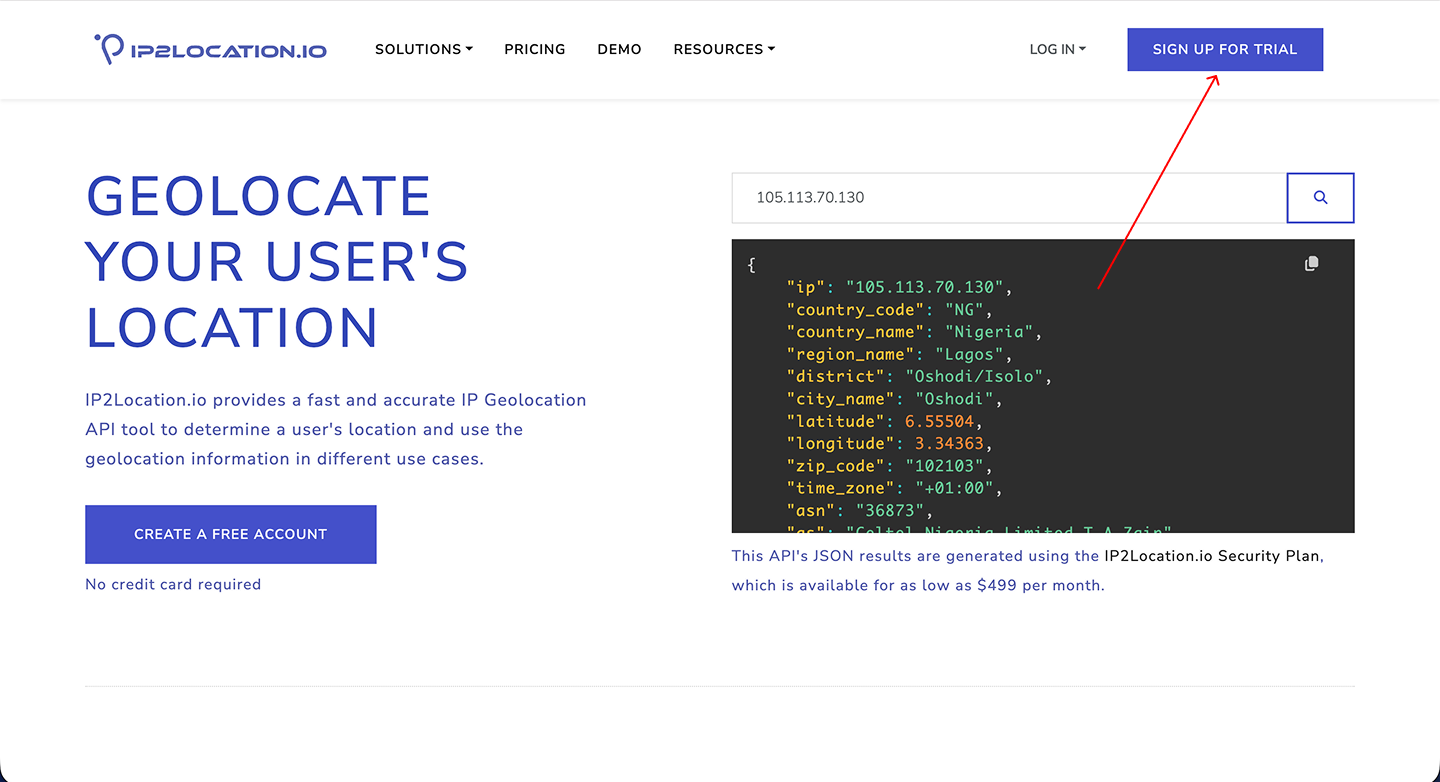Click the "zip_code": "102103" line
This screenshot has width=1440, height=782.
890,466
